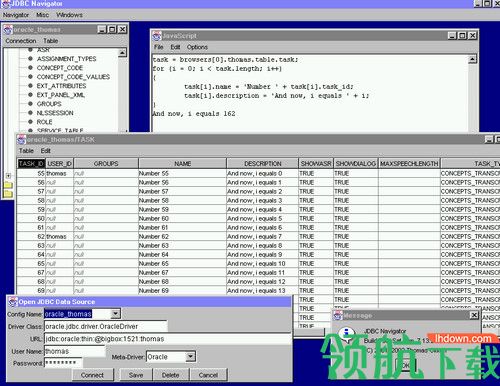
Task: Click the JavaScript window title icon
Action: pos(157,36)
